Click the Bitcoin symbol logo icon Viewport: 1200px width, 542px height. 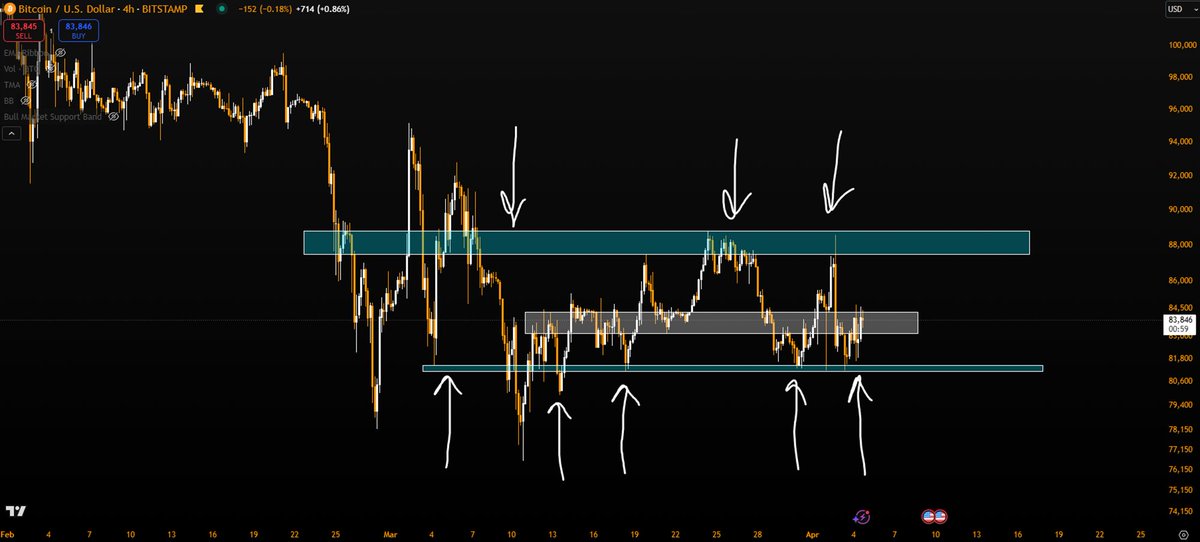(9, 8)
